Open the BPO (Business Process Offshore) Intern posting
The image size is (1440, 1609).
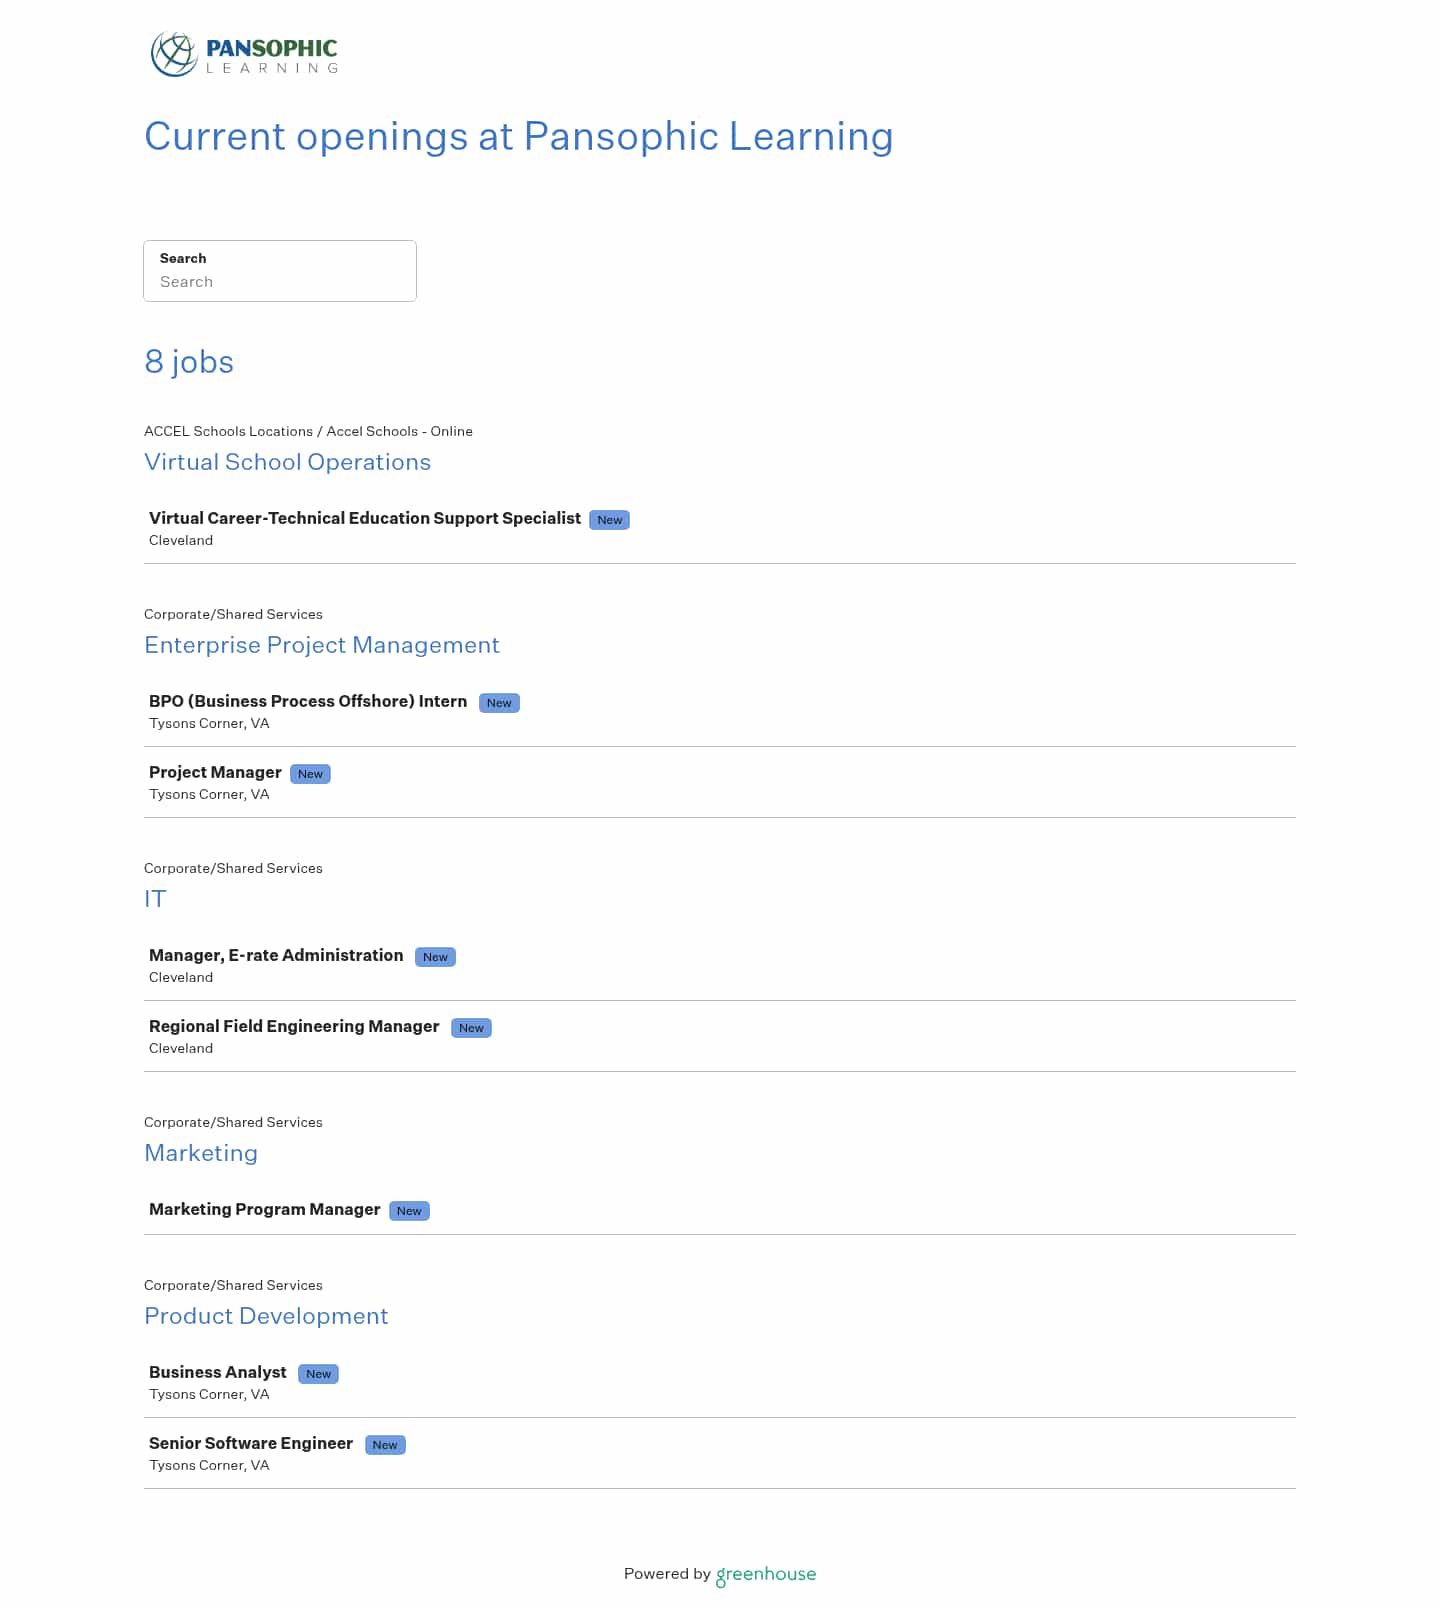click(x=307, y=702)
